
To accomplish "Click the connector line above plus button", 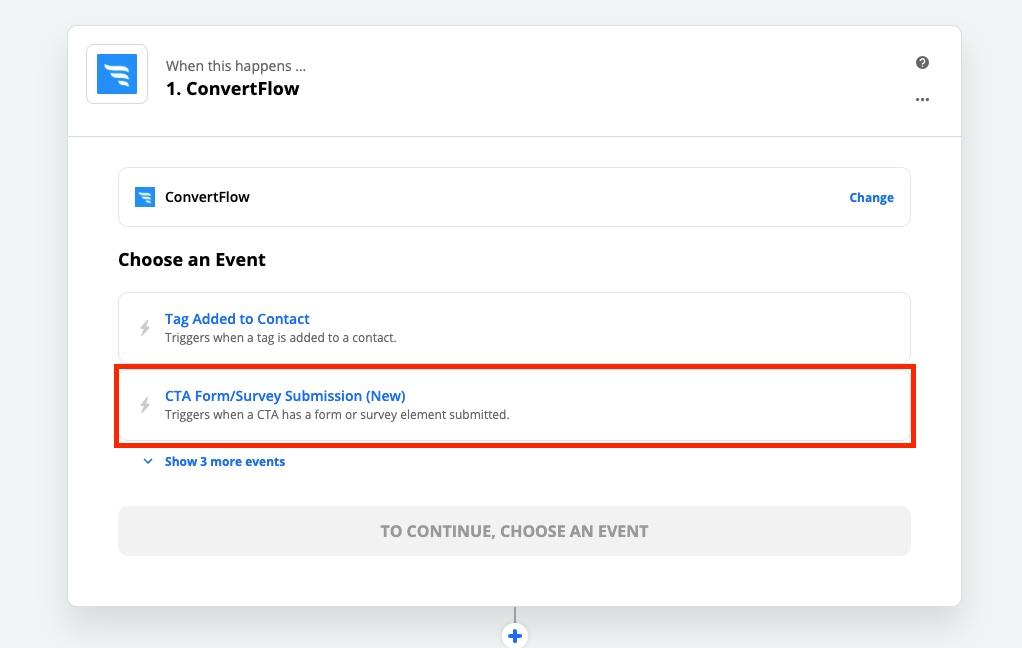I will pyautogui.click(x=515, y=615).
